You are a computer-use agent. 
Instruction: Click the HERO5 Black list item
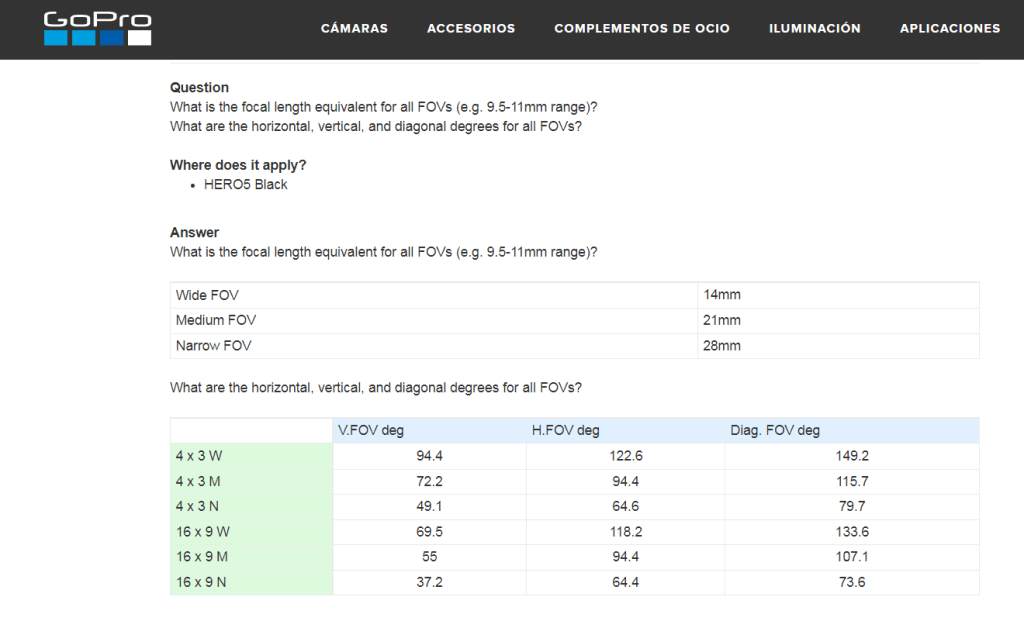(x=245, y=184)
